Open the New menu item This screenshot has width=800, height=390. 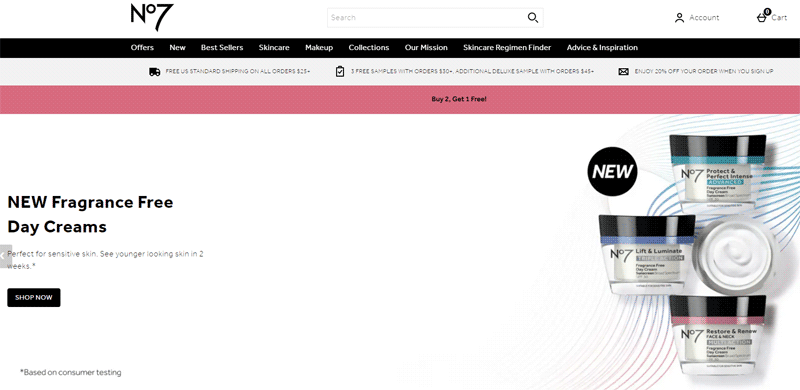click(178, 47)
